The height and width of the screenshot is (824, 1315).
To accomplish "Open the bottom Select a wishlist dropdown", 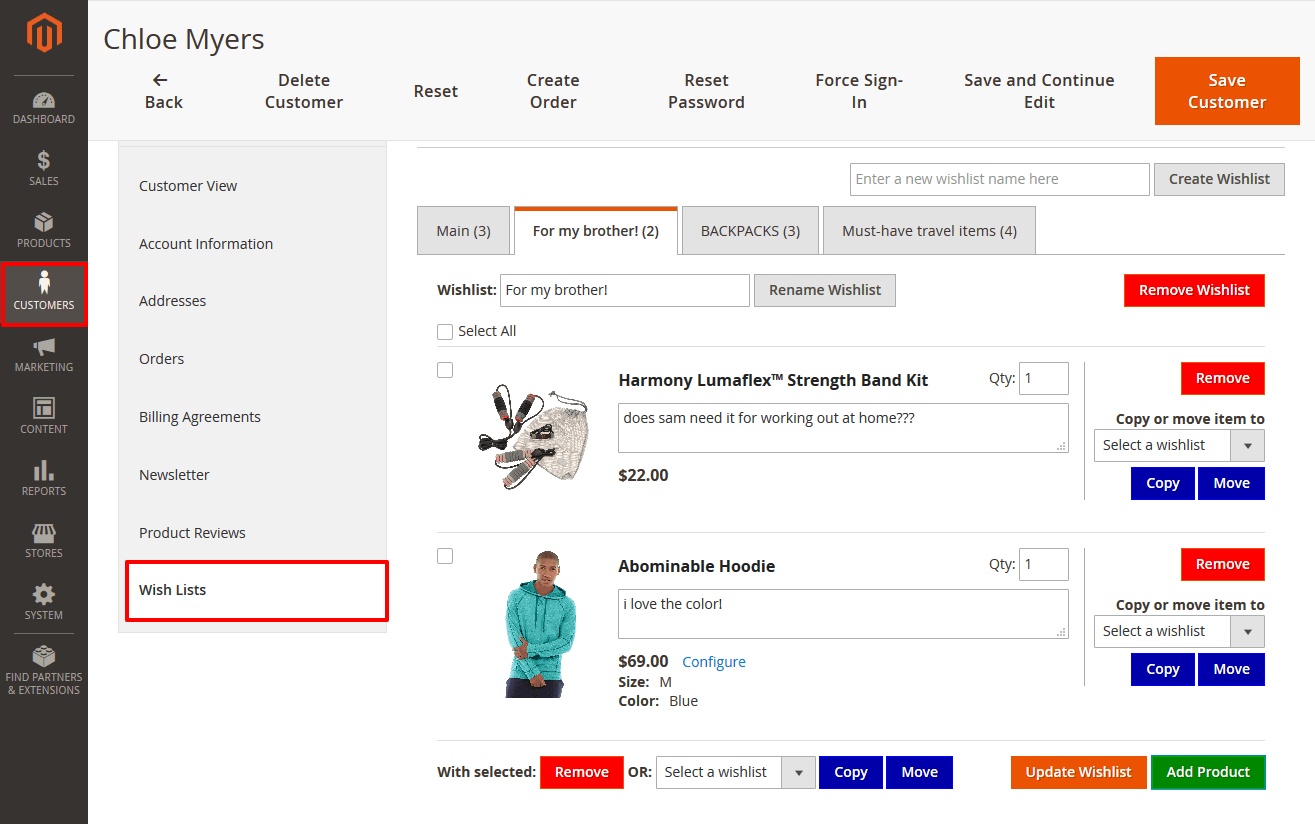I will (x=798, y=772).
